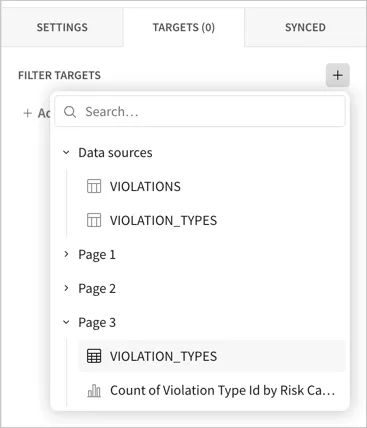
Task: Switch to the Settings tab
Action: (x=62, y=27)
